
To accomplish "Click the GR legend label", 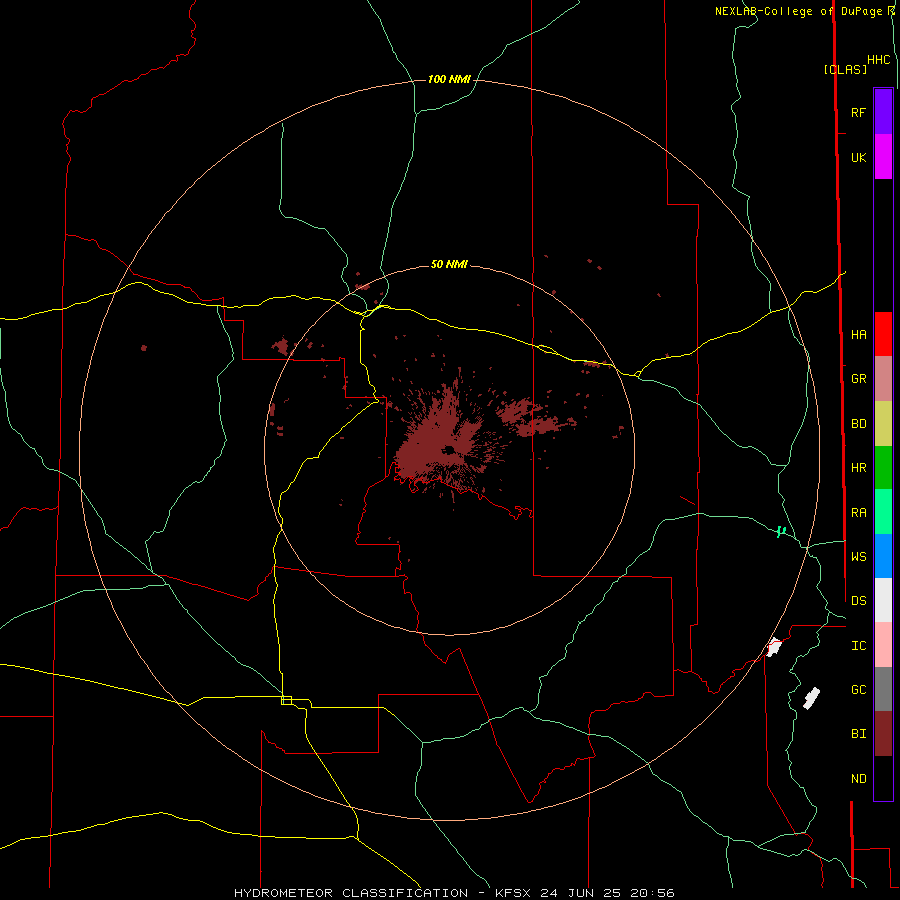I will click(x=858, y=379).
